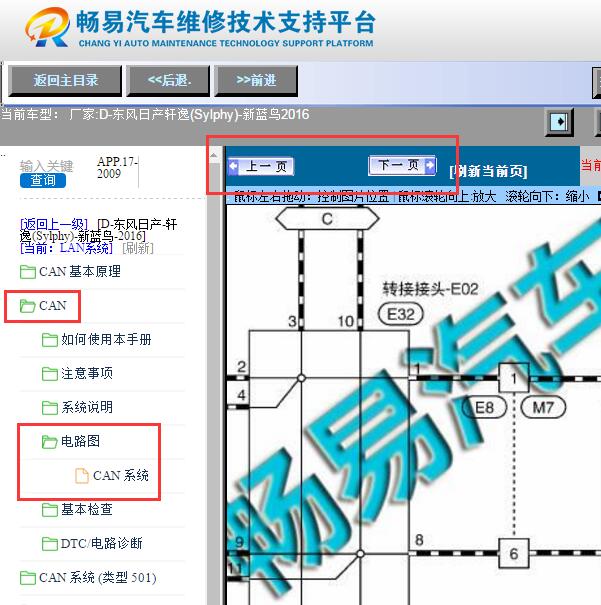Collapse the 电路图 folder

coord(71,441)
